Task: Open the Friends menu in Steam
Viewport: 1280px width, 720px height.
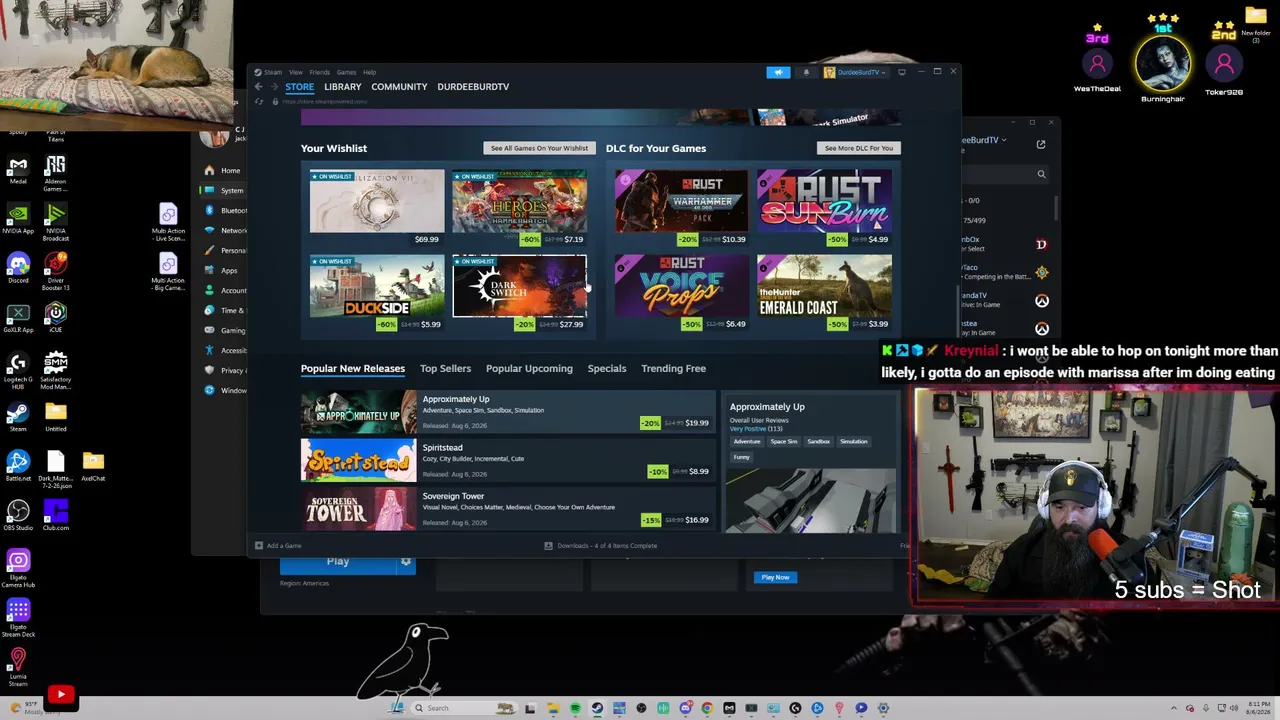Action: 319,72
